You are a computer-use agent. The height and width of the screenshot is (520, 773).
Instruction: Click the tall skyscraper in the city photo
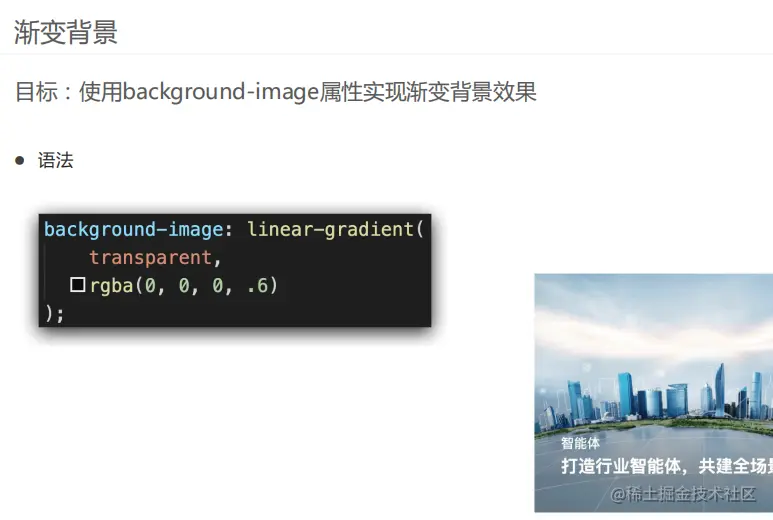(x=720, y=389)
